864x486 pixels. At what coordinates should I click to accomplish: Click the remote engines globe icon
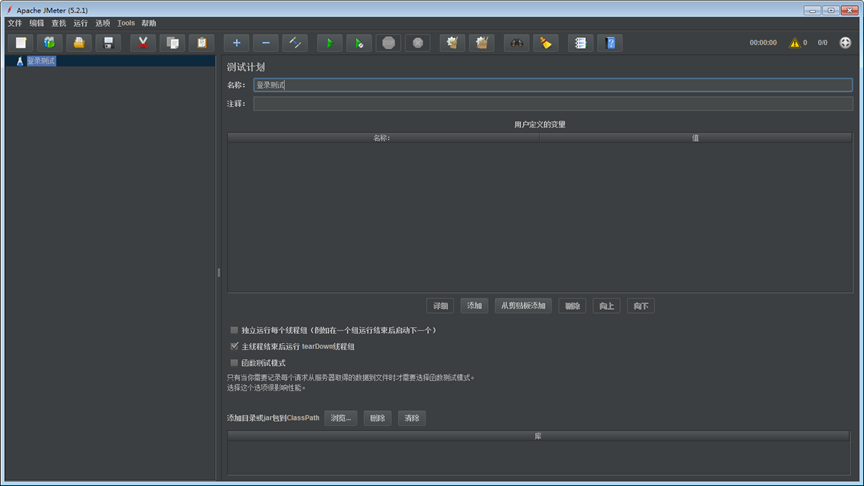[845, 42]
